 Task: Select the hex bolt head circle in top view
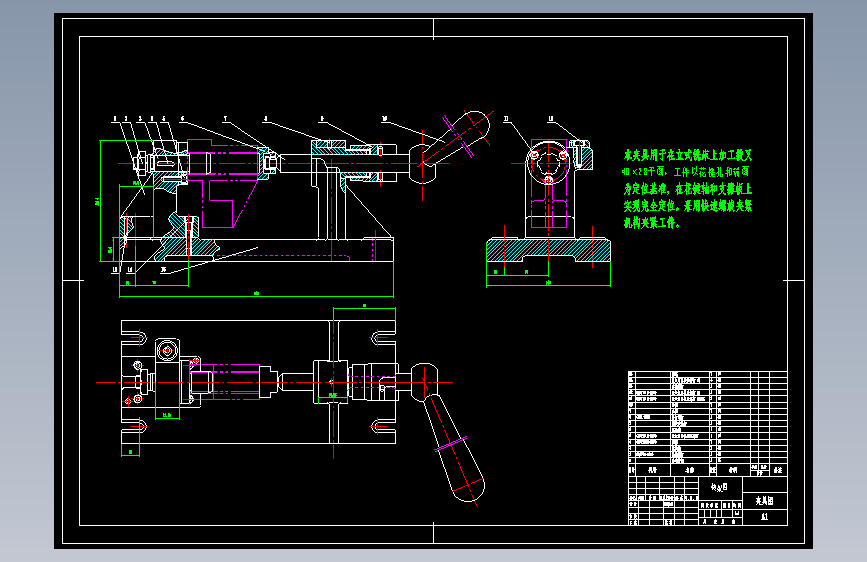point(167,350)
